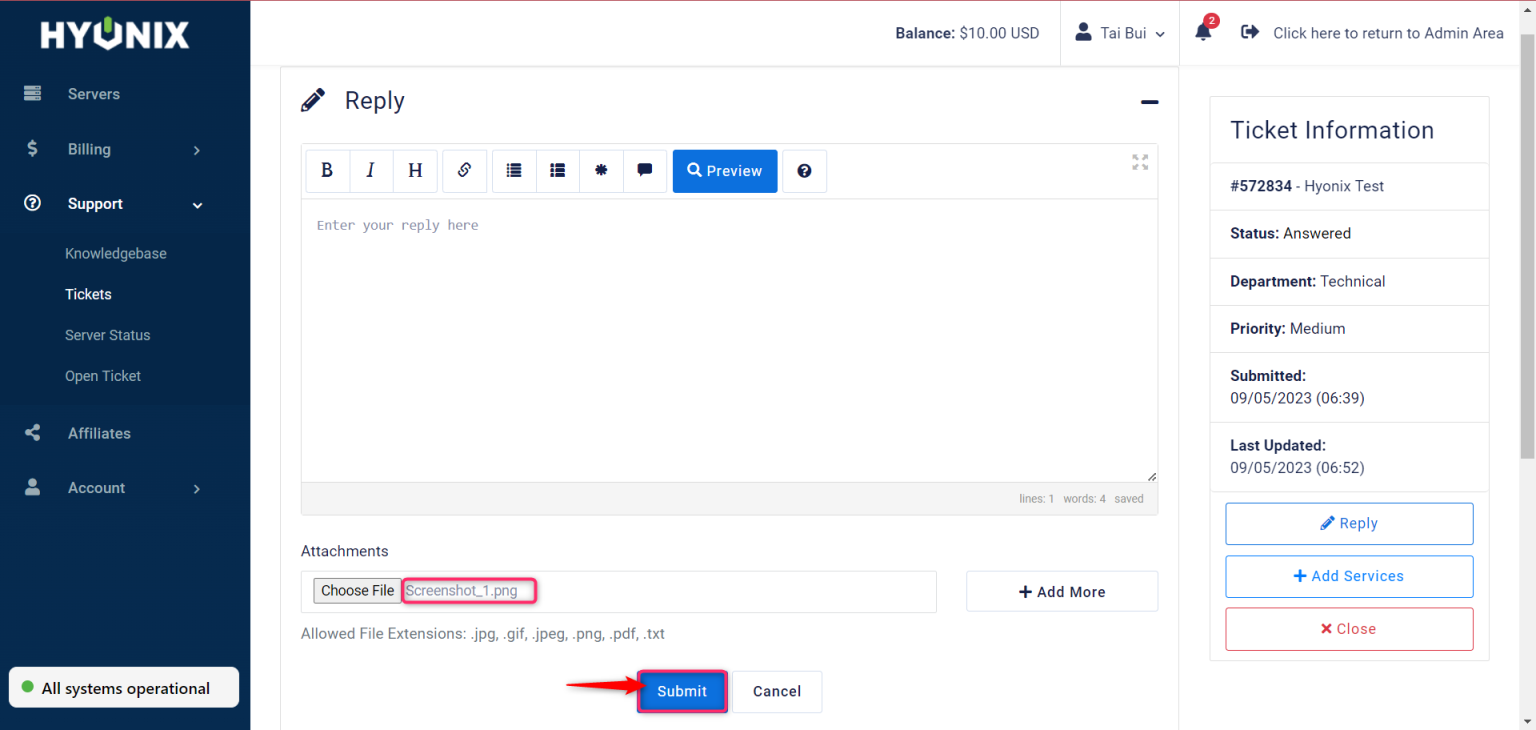The height and width of the screenshot is (730, 1536).
Task: Toggle bold formatting in the reply editor
Action: pyautogui.click(x=327, y=171)
